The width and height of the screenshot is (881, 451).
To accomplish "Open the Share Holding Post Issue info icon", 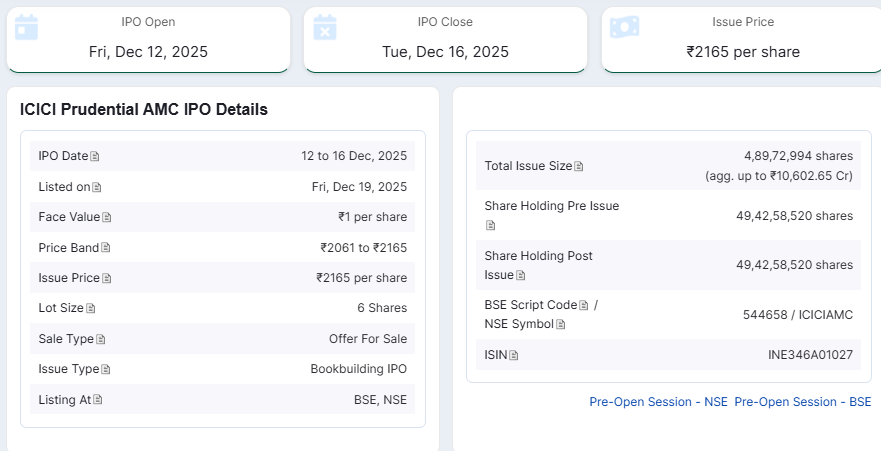I will tap(521, 275).
